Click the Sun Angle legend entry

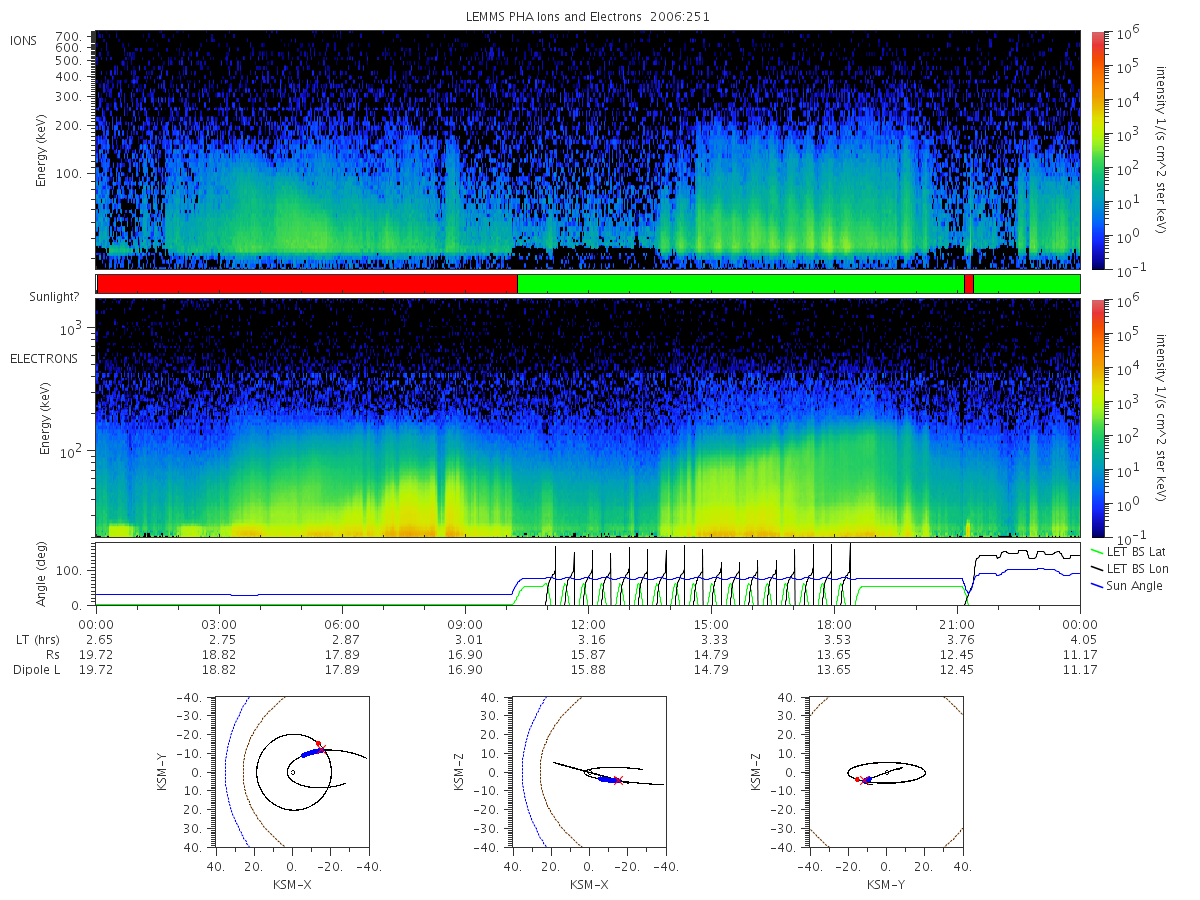(x=1126, y=585)
